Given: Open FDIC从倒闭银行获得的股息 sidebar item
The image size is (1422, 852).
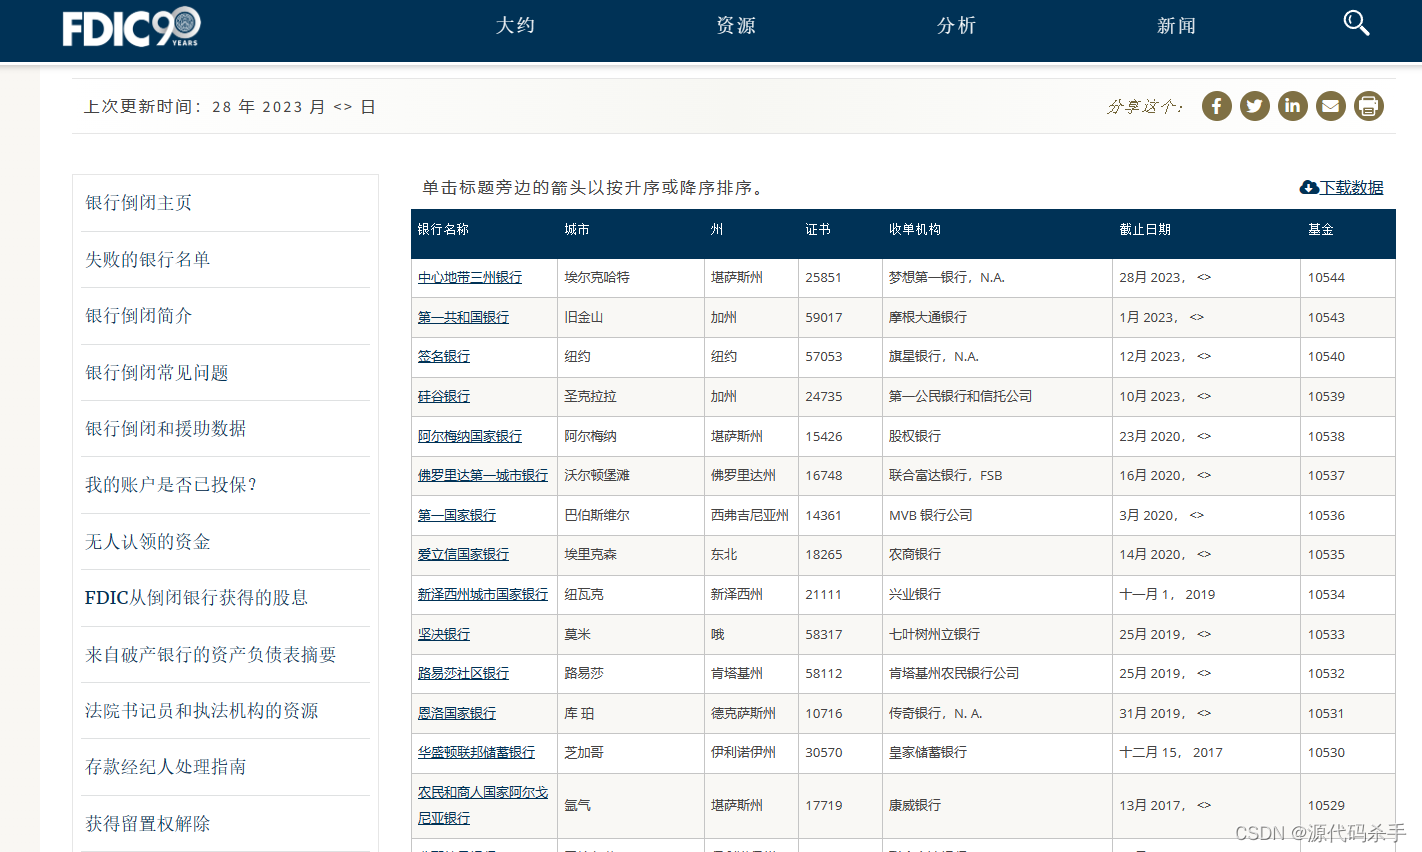Looking at the screenshot, I should coord(196,598).
